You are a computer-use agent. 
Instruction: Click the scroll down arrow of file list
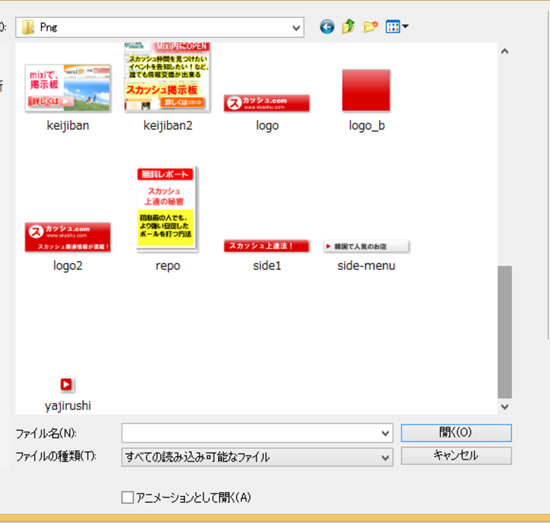click(505, 407)
